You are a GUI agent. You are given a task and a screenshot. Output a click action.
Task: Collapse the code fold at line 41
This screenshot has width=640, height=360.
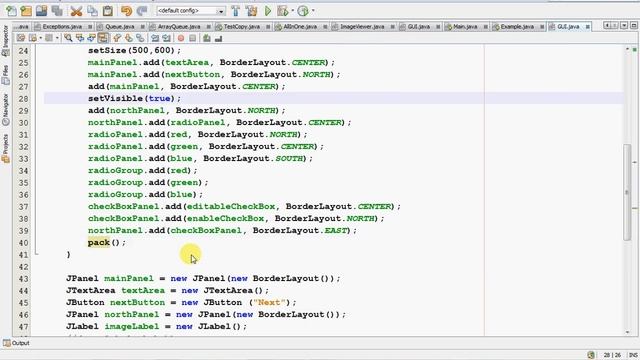pyautogui.click(x=36, y=254)
